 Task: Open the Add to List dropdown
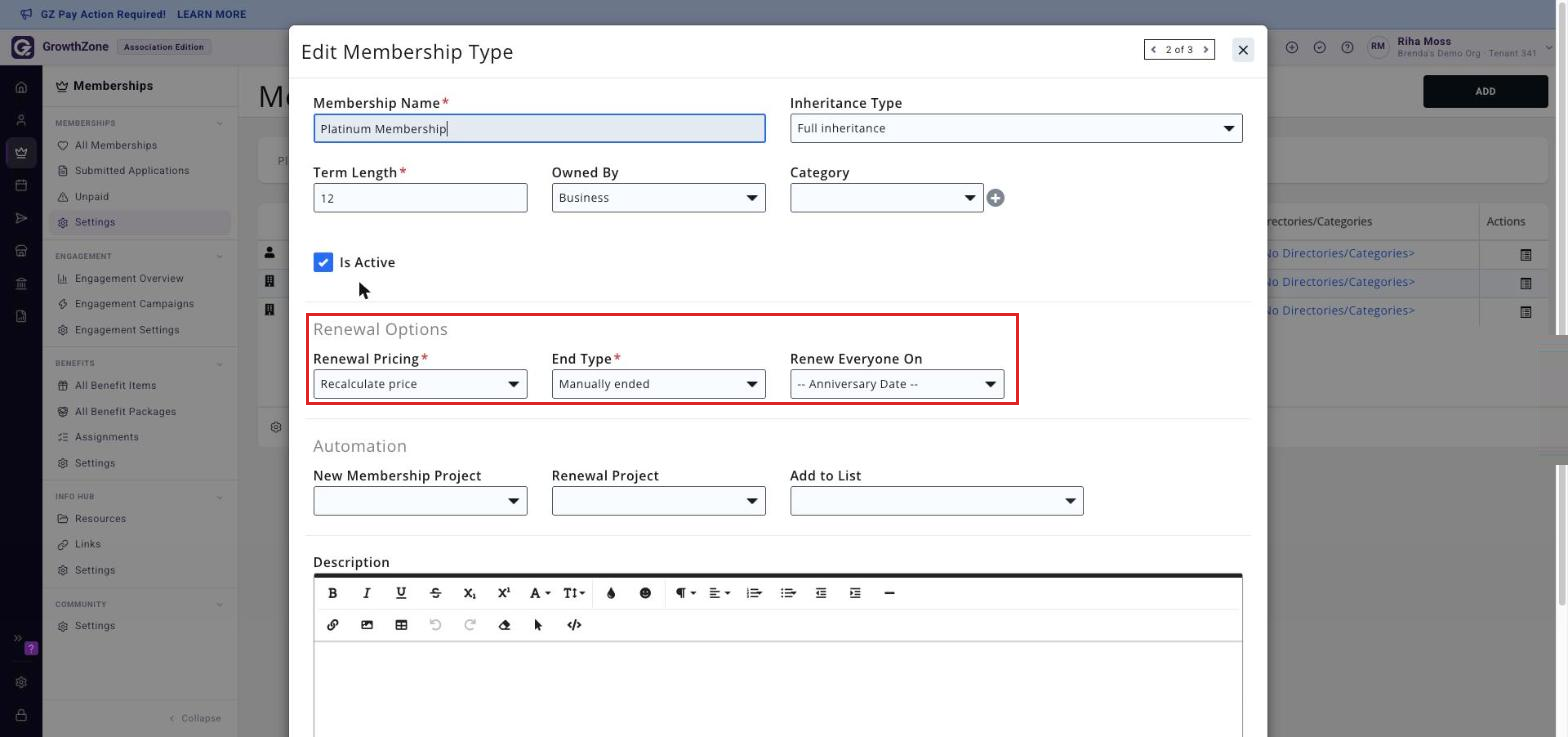936,501
